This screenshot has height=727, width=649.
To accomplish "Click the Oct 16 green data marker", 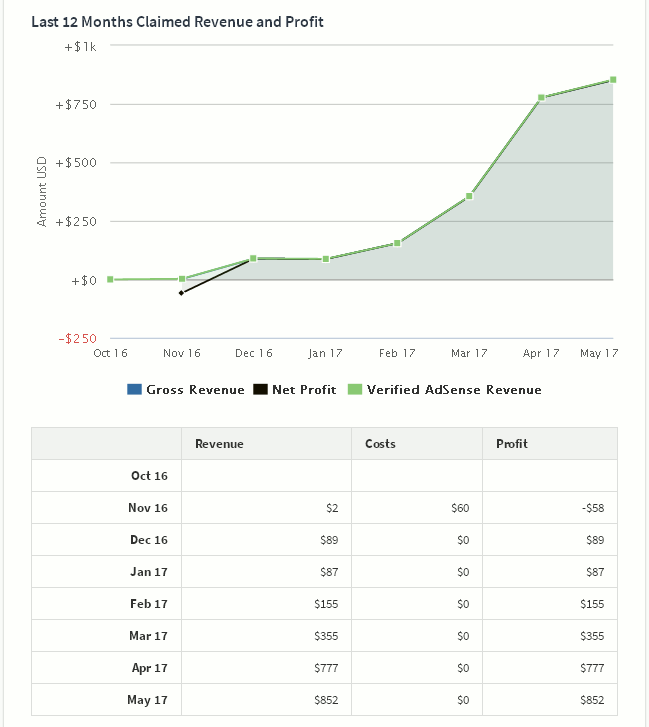I will pos(110,279).
